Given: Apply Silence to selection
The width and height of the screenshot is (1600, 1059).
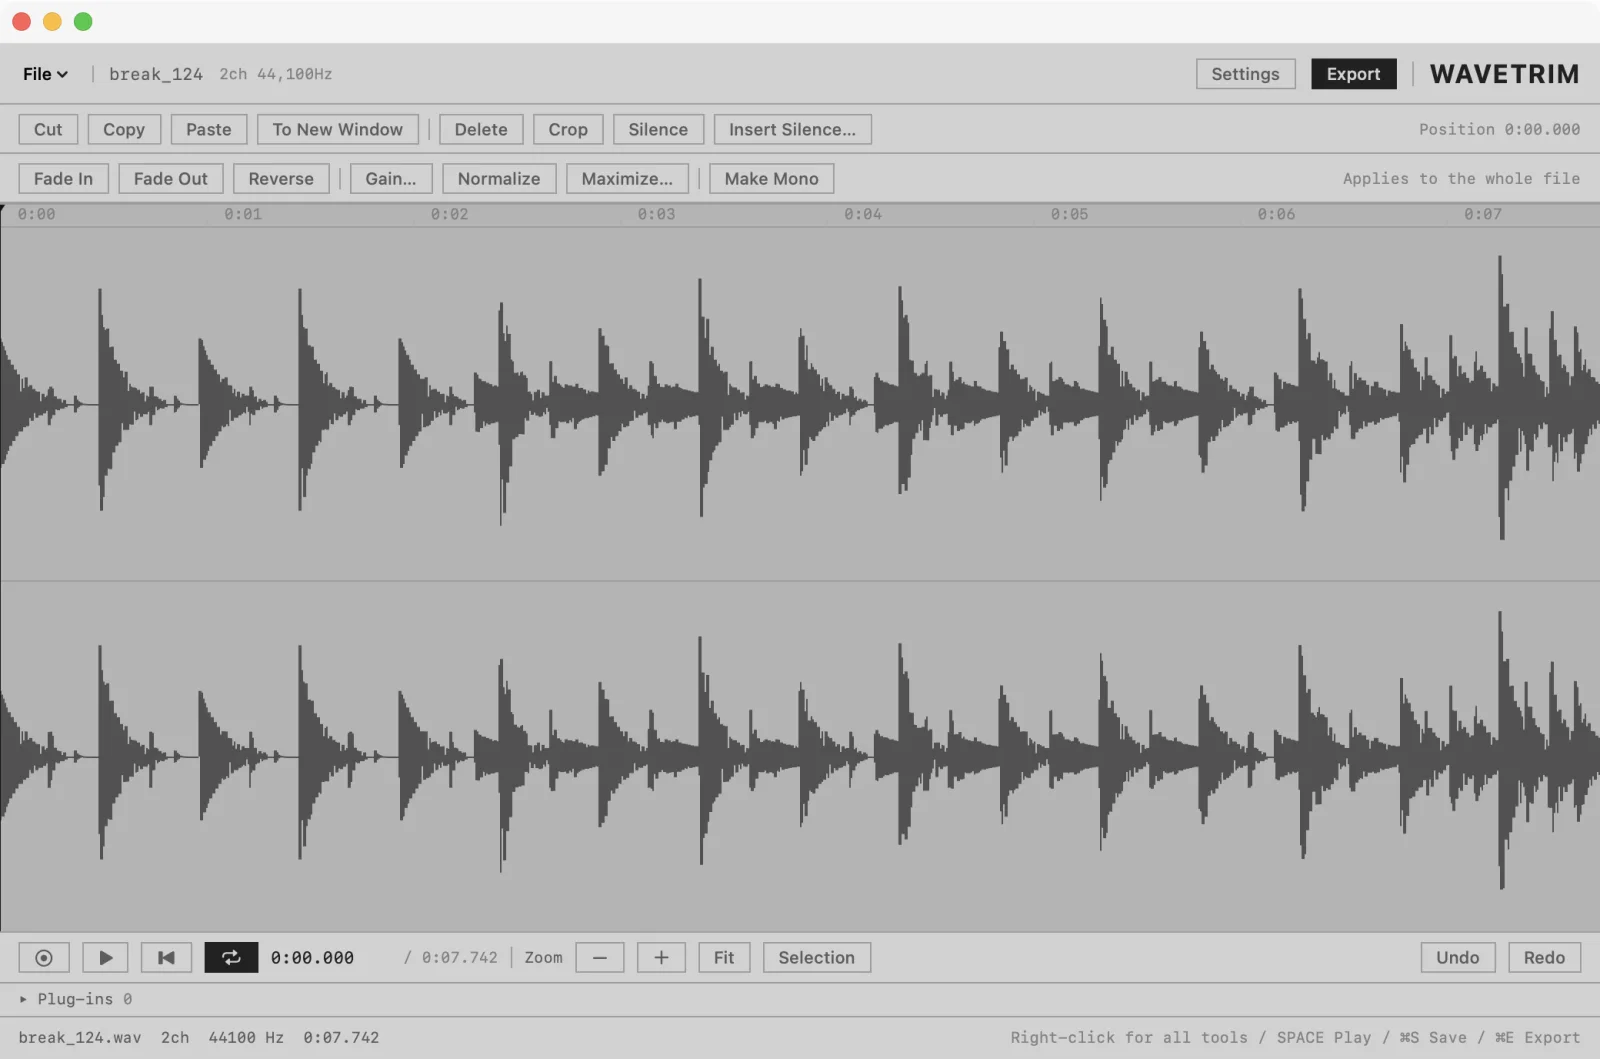Looking at the screenshot, I should [x=658, y=129].
